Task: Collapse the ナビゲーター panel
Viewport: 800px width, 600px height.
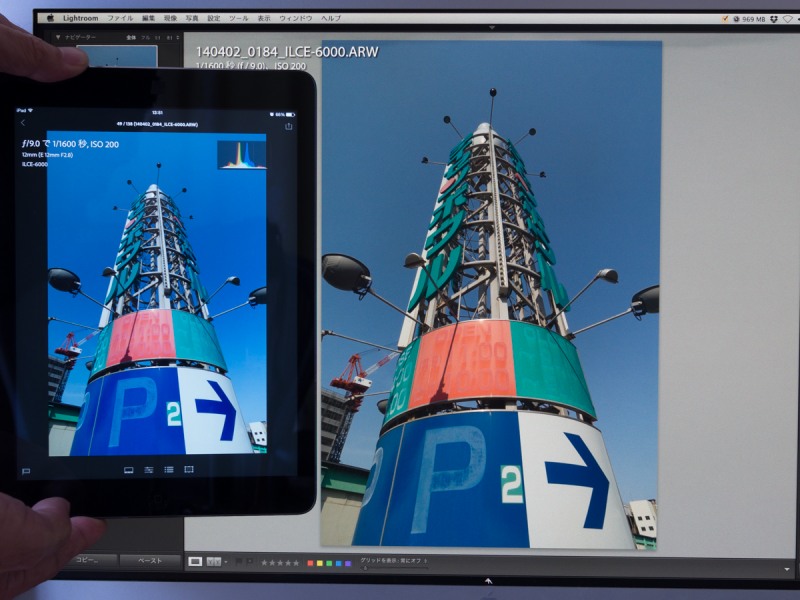Action: click(58, 35)
